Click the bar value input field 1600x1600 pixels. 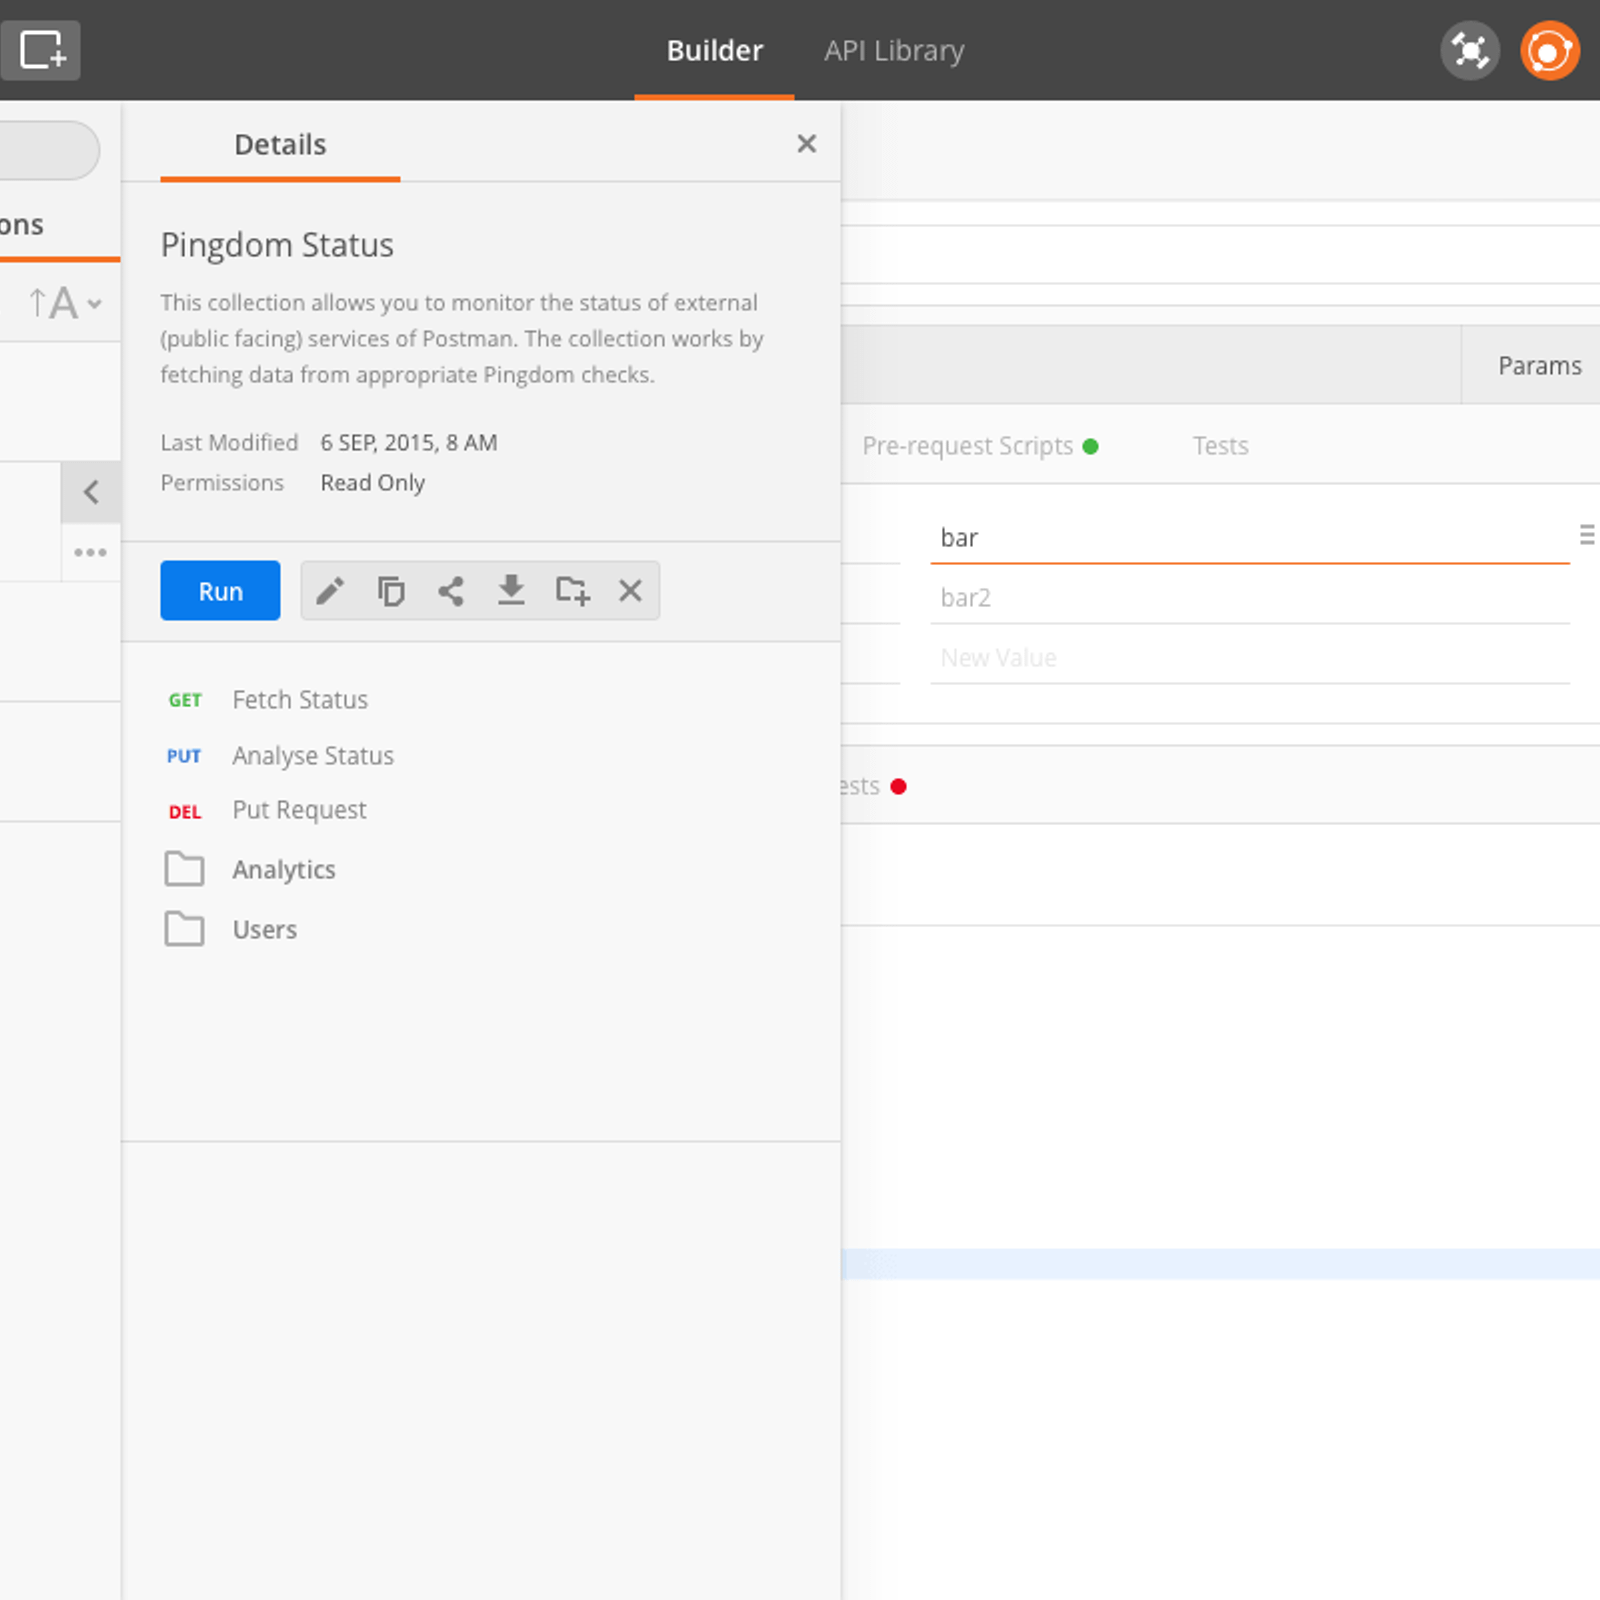point(1250,538)
